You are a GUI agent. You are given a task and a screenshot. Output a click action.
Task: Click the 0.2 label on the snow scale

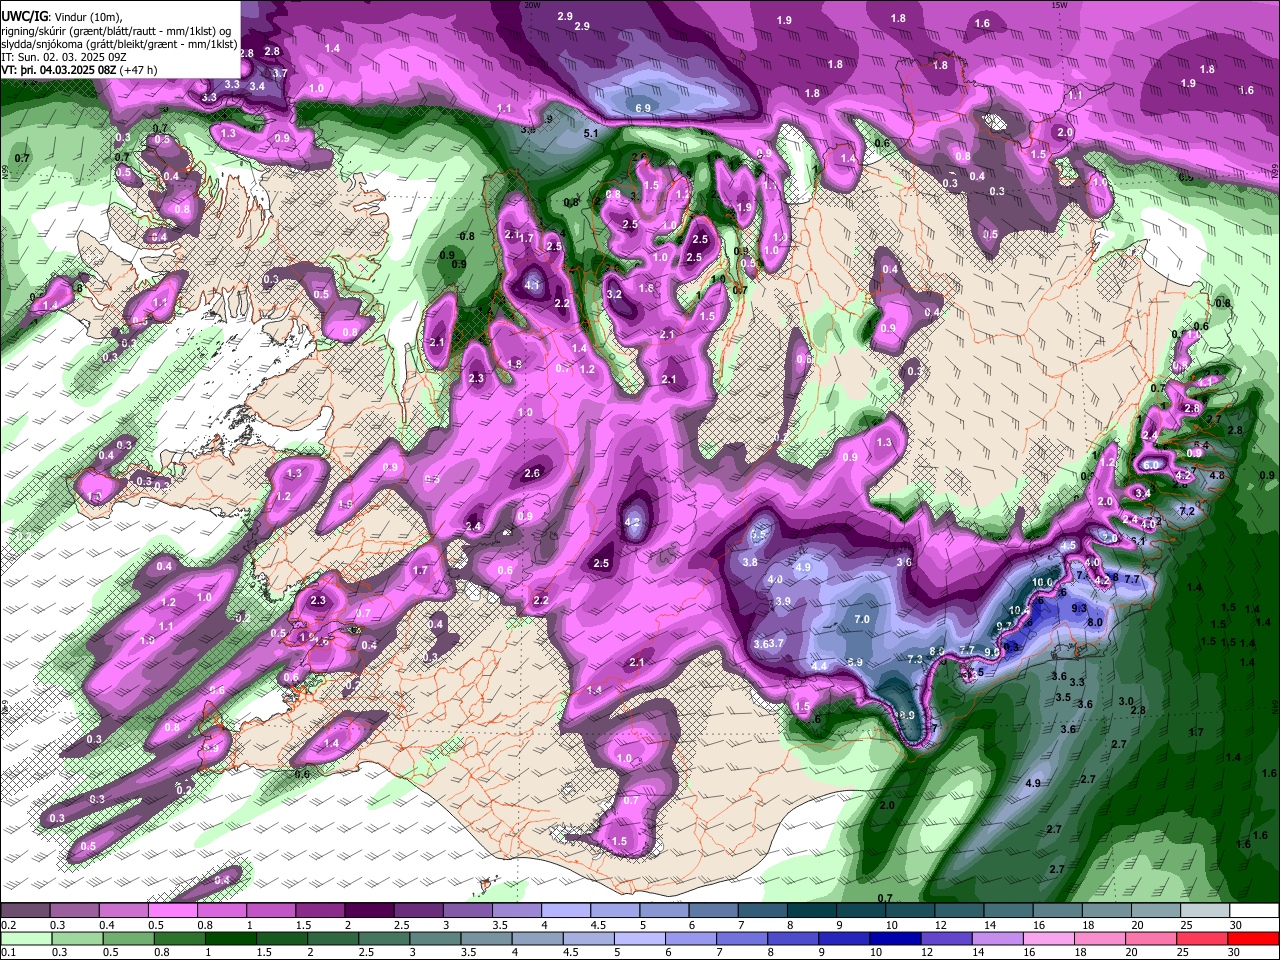coord(7,925)
